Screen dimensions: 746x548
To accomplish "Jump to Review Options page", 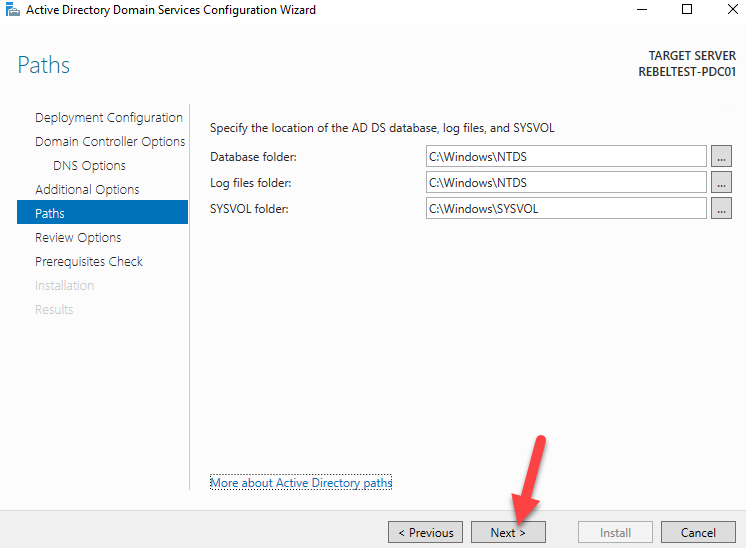I will [78, 237].
